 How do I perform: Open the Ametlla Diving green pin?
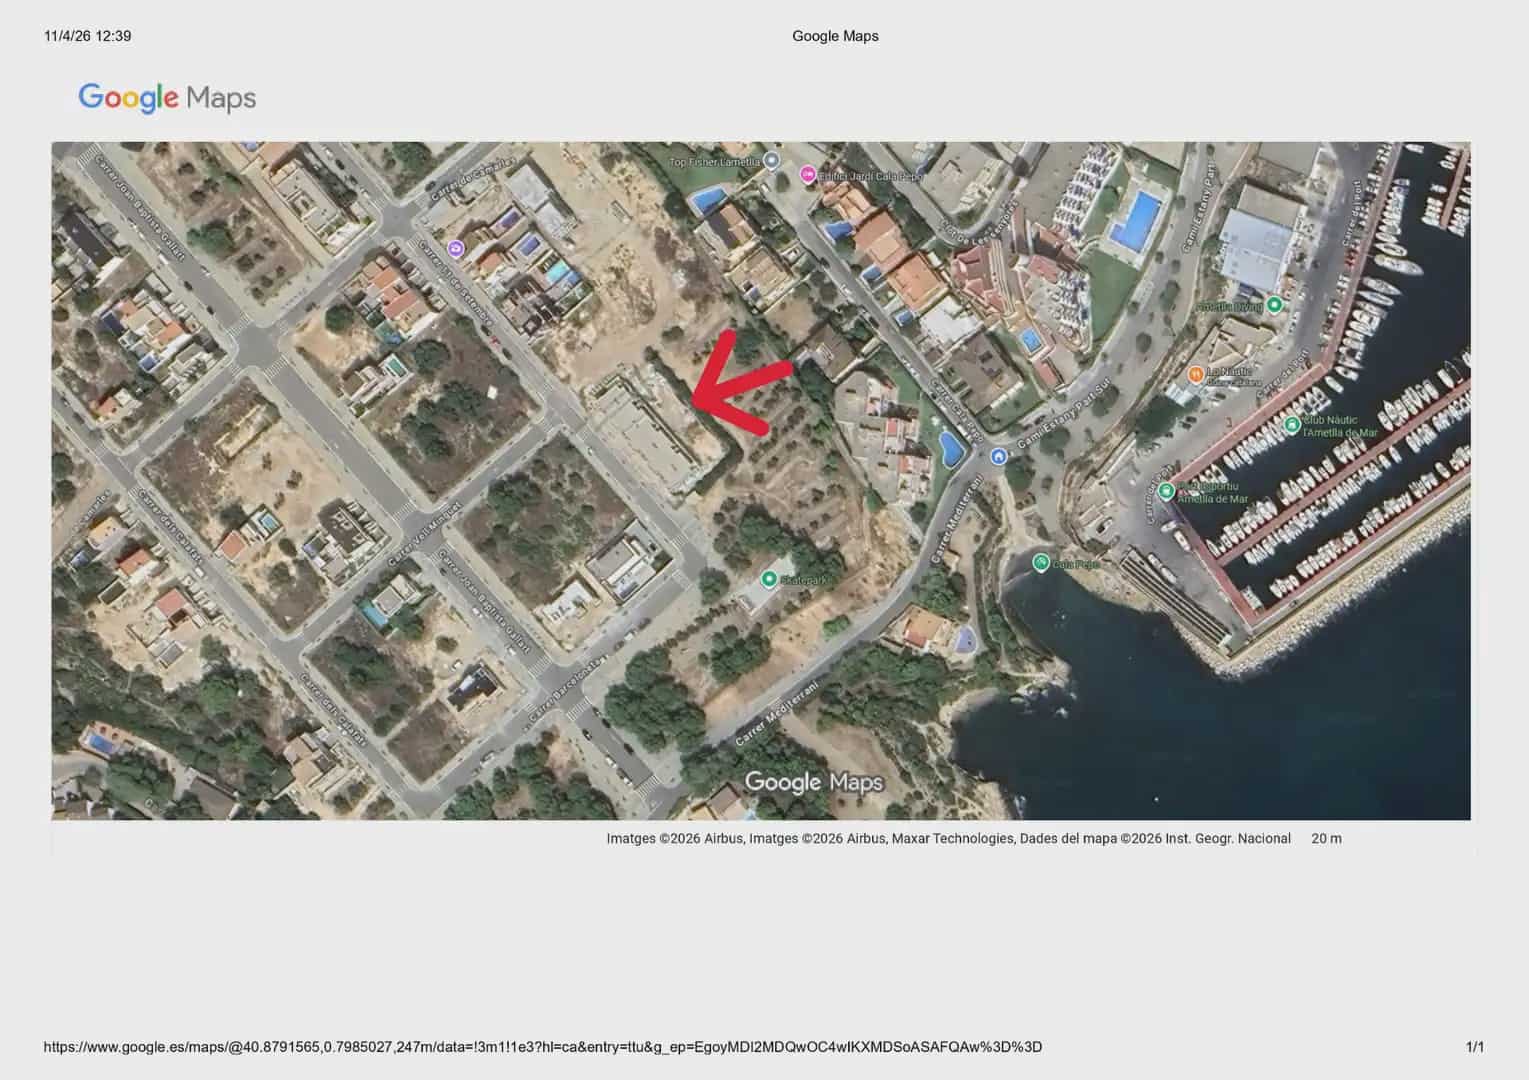point(1274,305)
